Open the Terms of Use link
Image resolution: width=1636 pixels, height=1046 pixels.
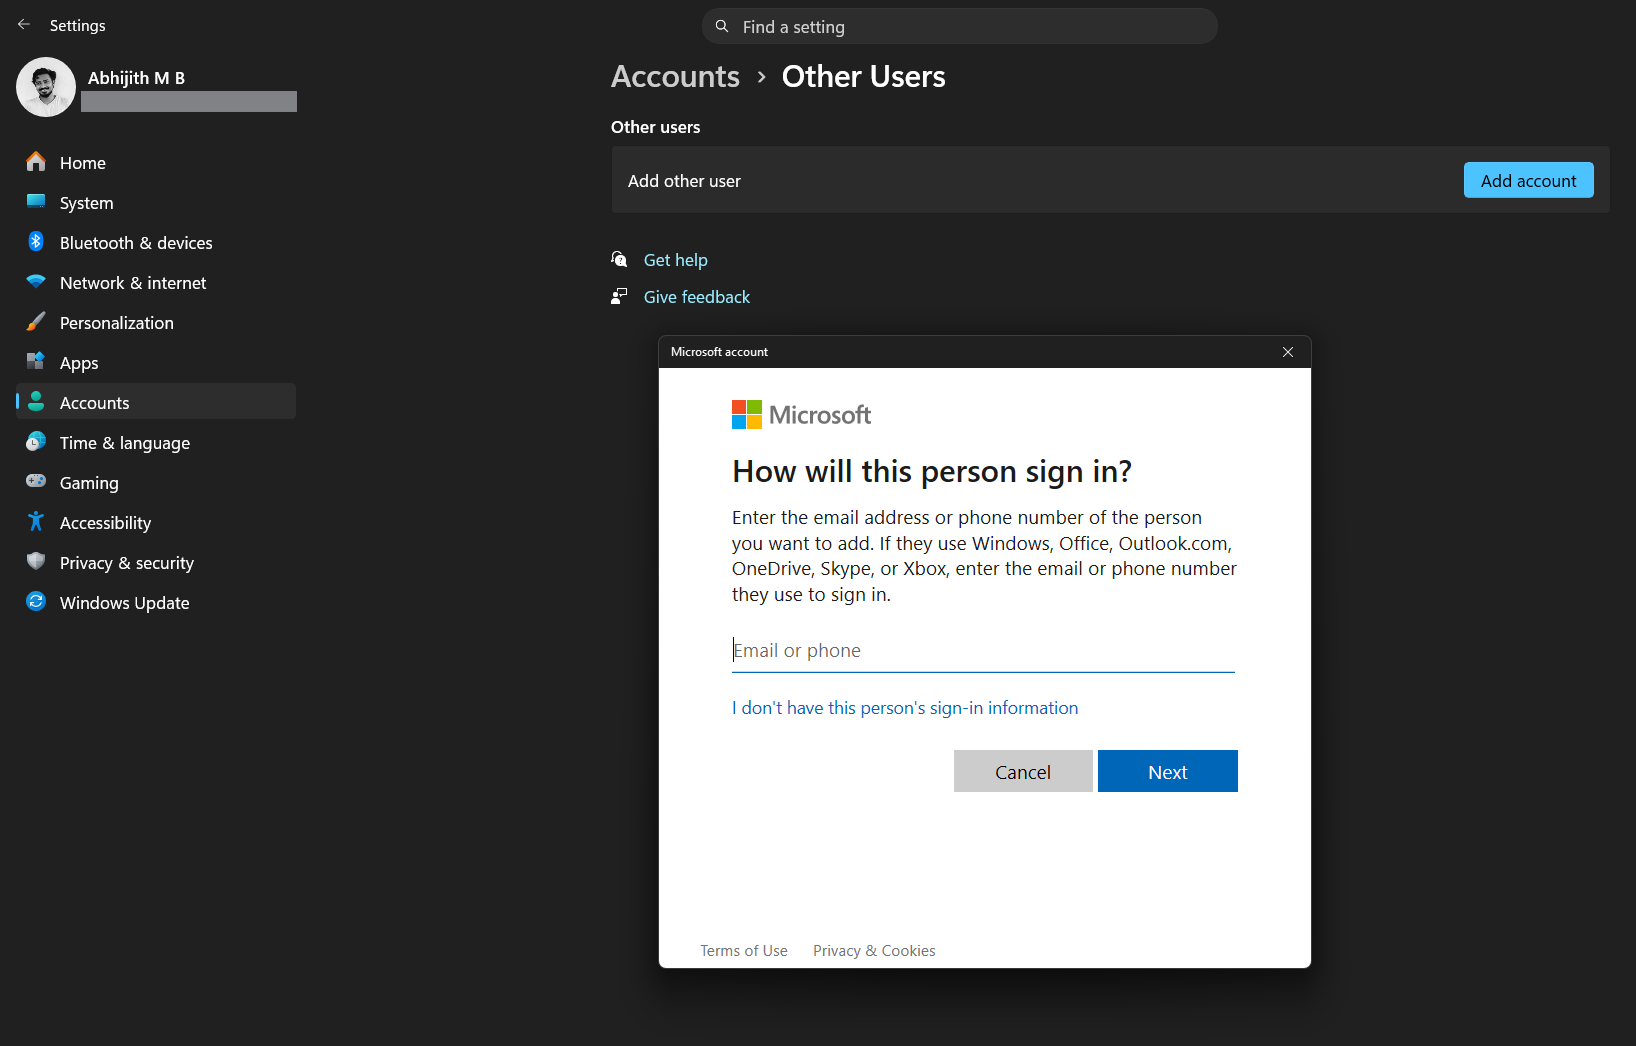coord(744,950)
